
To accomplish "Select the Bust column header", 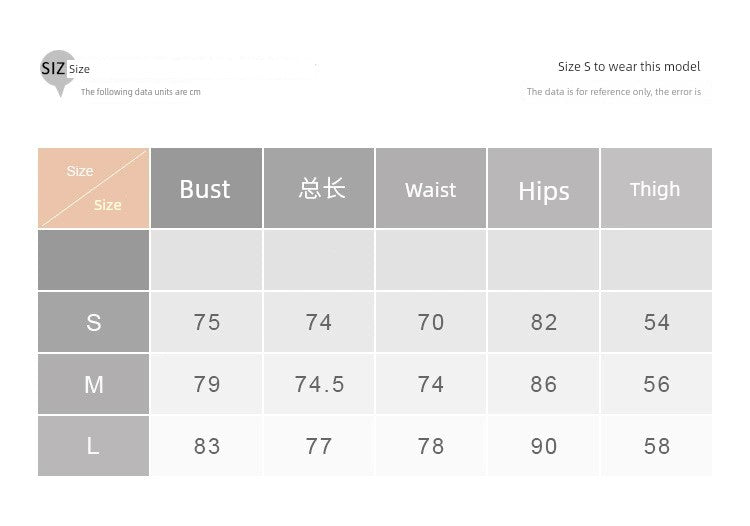I will click(x=206, y=189).
